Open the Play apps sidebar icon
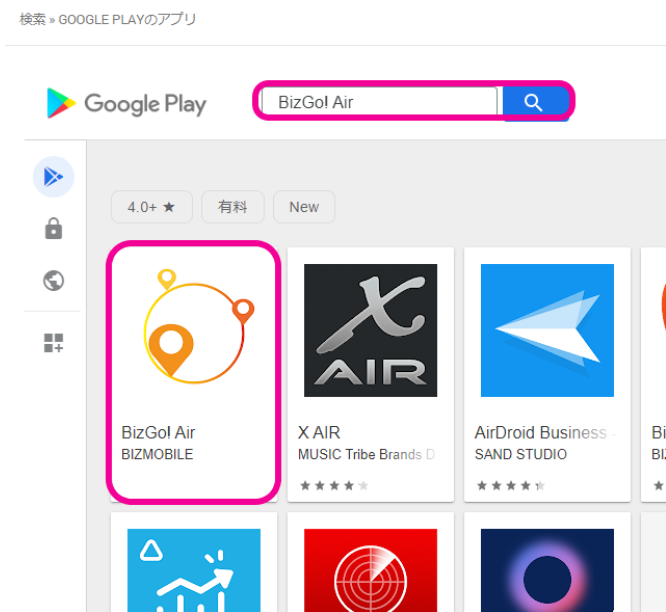 tap(53, 177)
